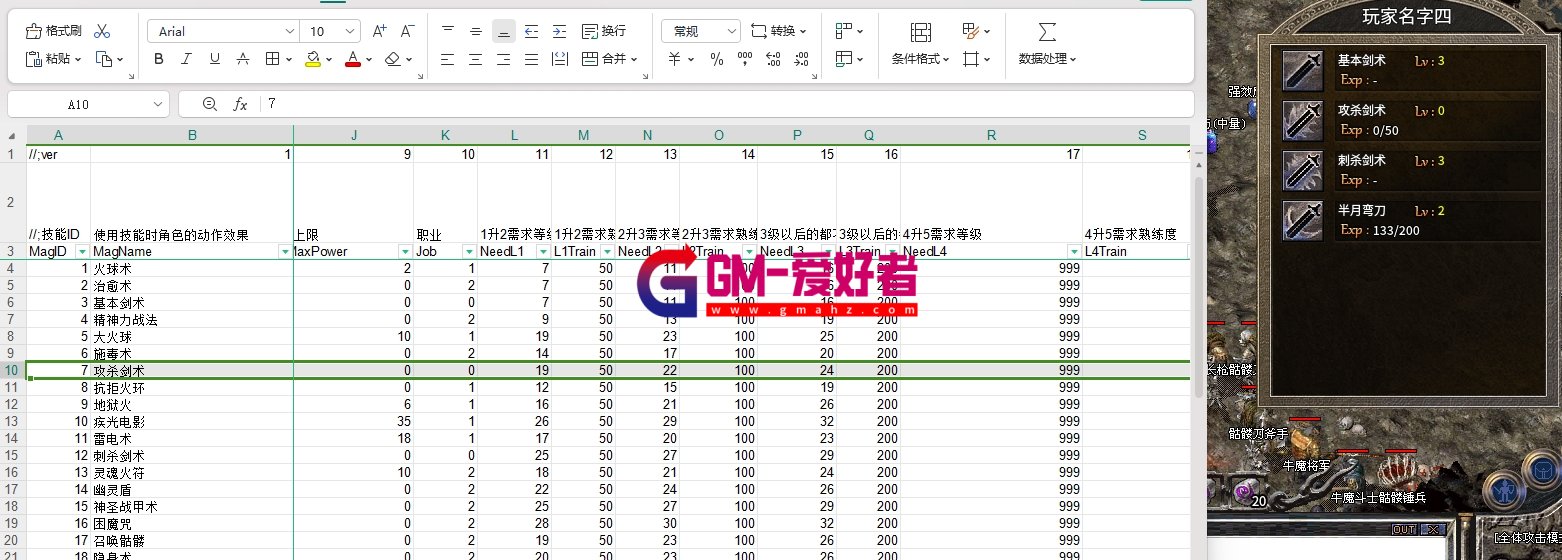Screen dimensions: 1562x560
Task: Click the 换行 wrap text button
Action: (x=604, y=31)
